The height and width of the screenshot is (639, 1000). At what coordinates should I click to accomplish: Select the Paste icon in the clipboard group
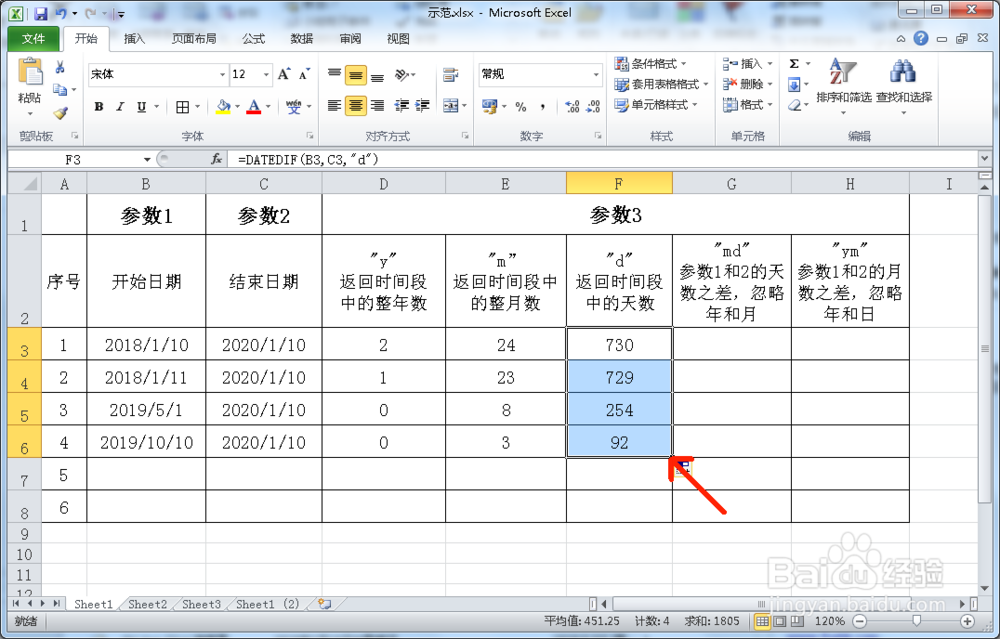(x=31, y=72)
